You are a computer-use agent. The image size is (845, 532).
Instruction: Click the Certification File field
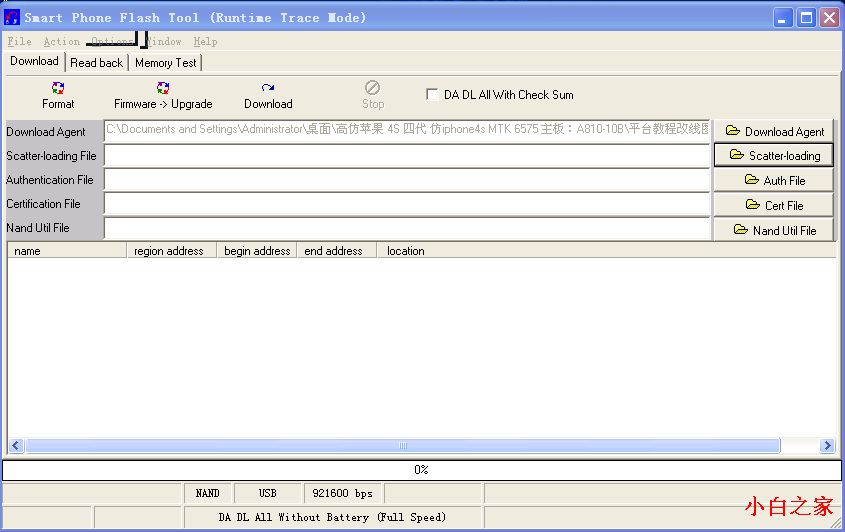tap(407, 204)
